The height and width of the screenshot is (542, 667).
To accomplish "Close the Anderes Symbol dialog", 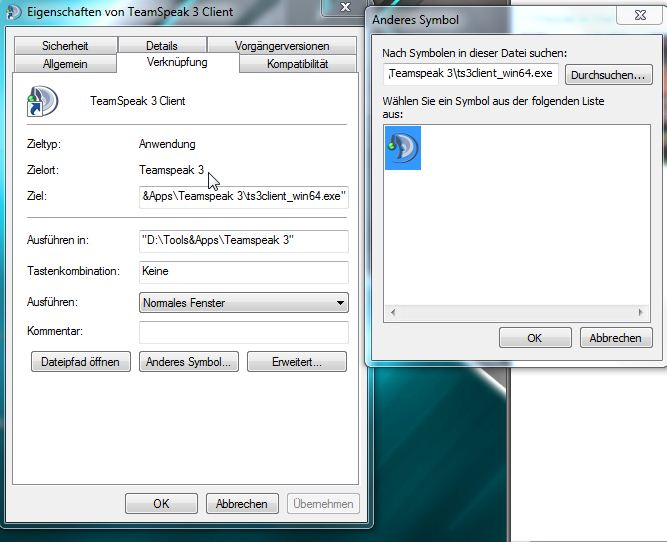I will coord(640,15).
